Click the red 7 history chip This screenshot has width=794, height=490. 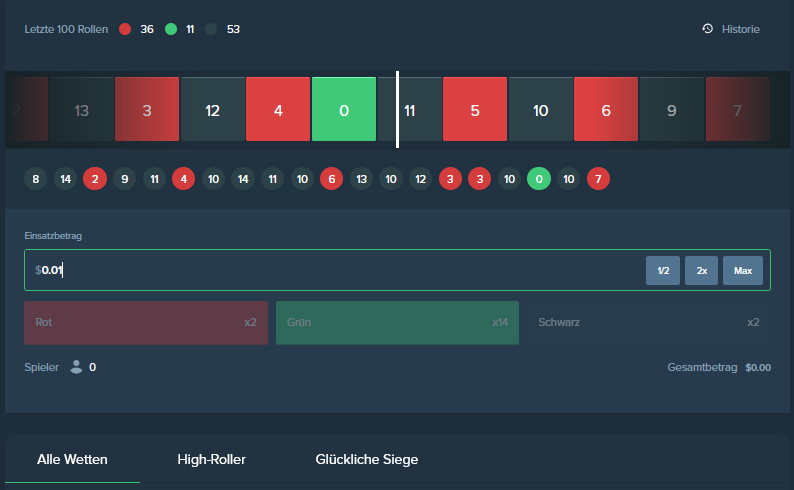pos(598,179)
